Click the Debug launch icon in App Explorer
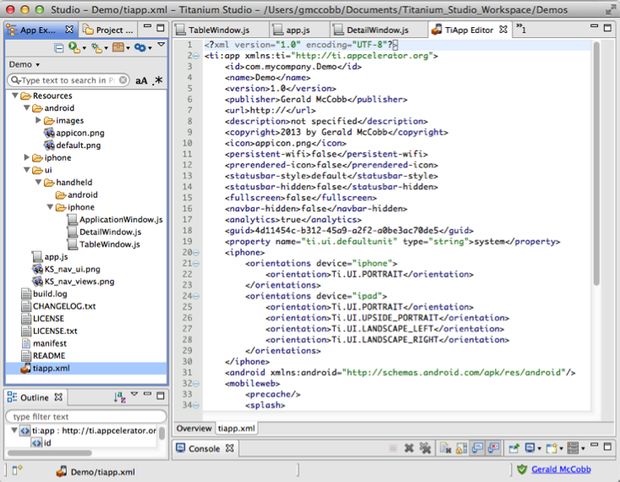This screenshot has height=482, width=620. [x=96, y=48]
